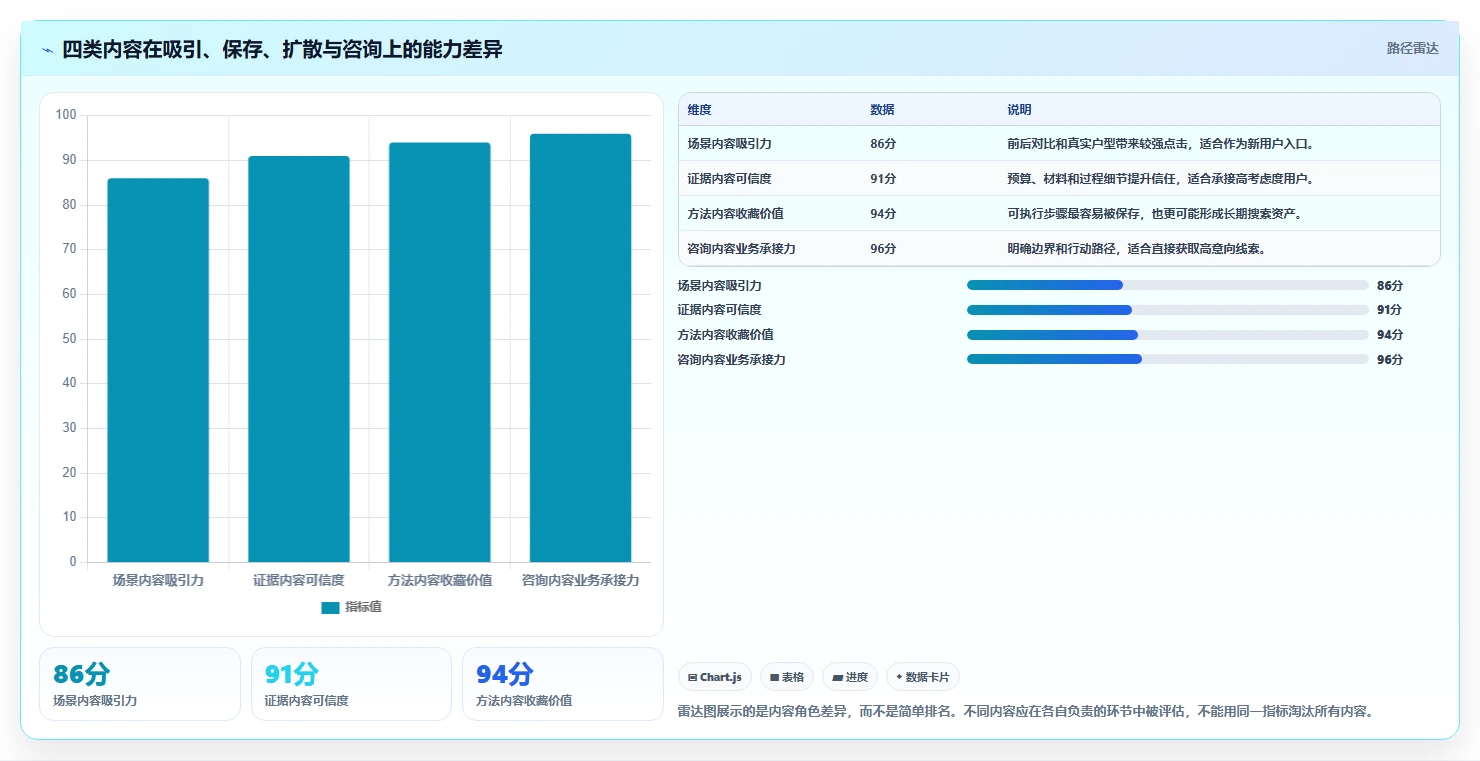Click the 91分 value after the progress bar
1480x761 pixels.
[x=1390, y=310]
